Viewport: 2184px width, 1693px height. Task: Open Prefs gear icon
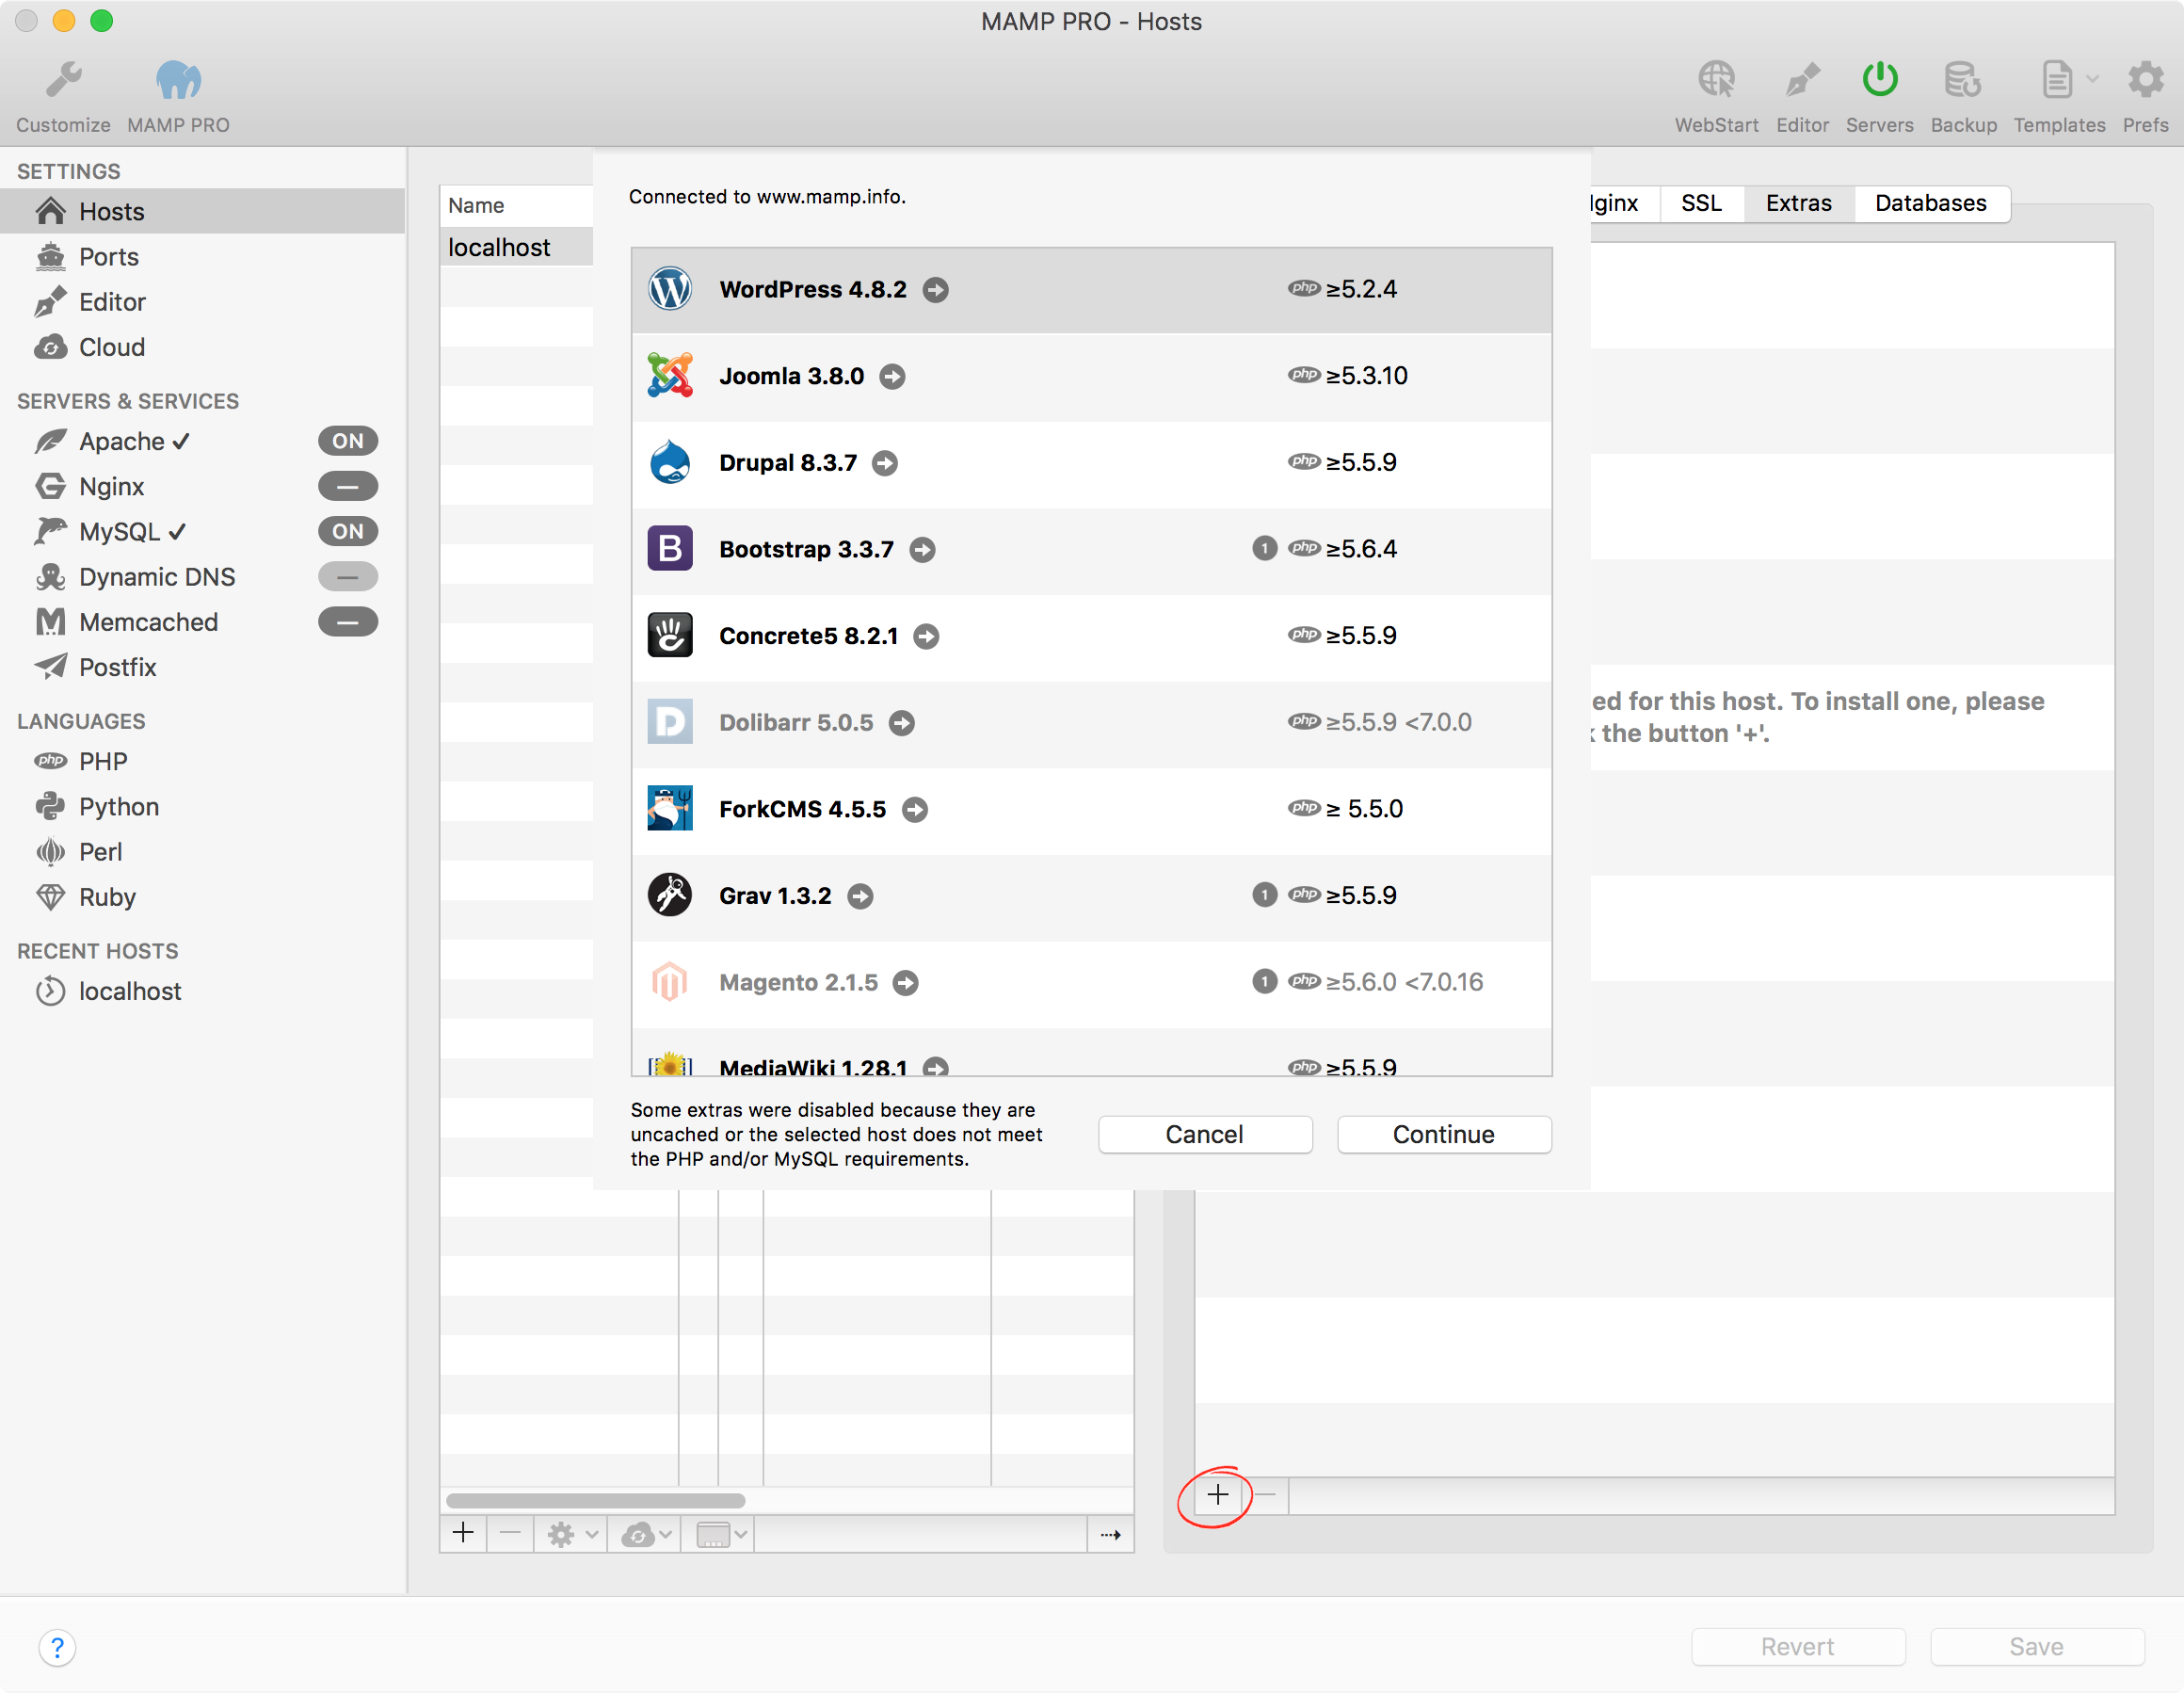click(x=2145, y=80)
